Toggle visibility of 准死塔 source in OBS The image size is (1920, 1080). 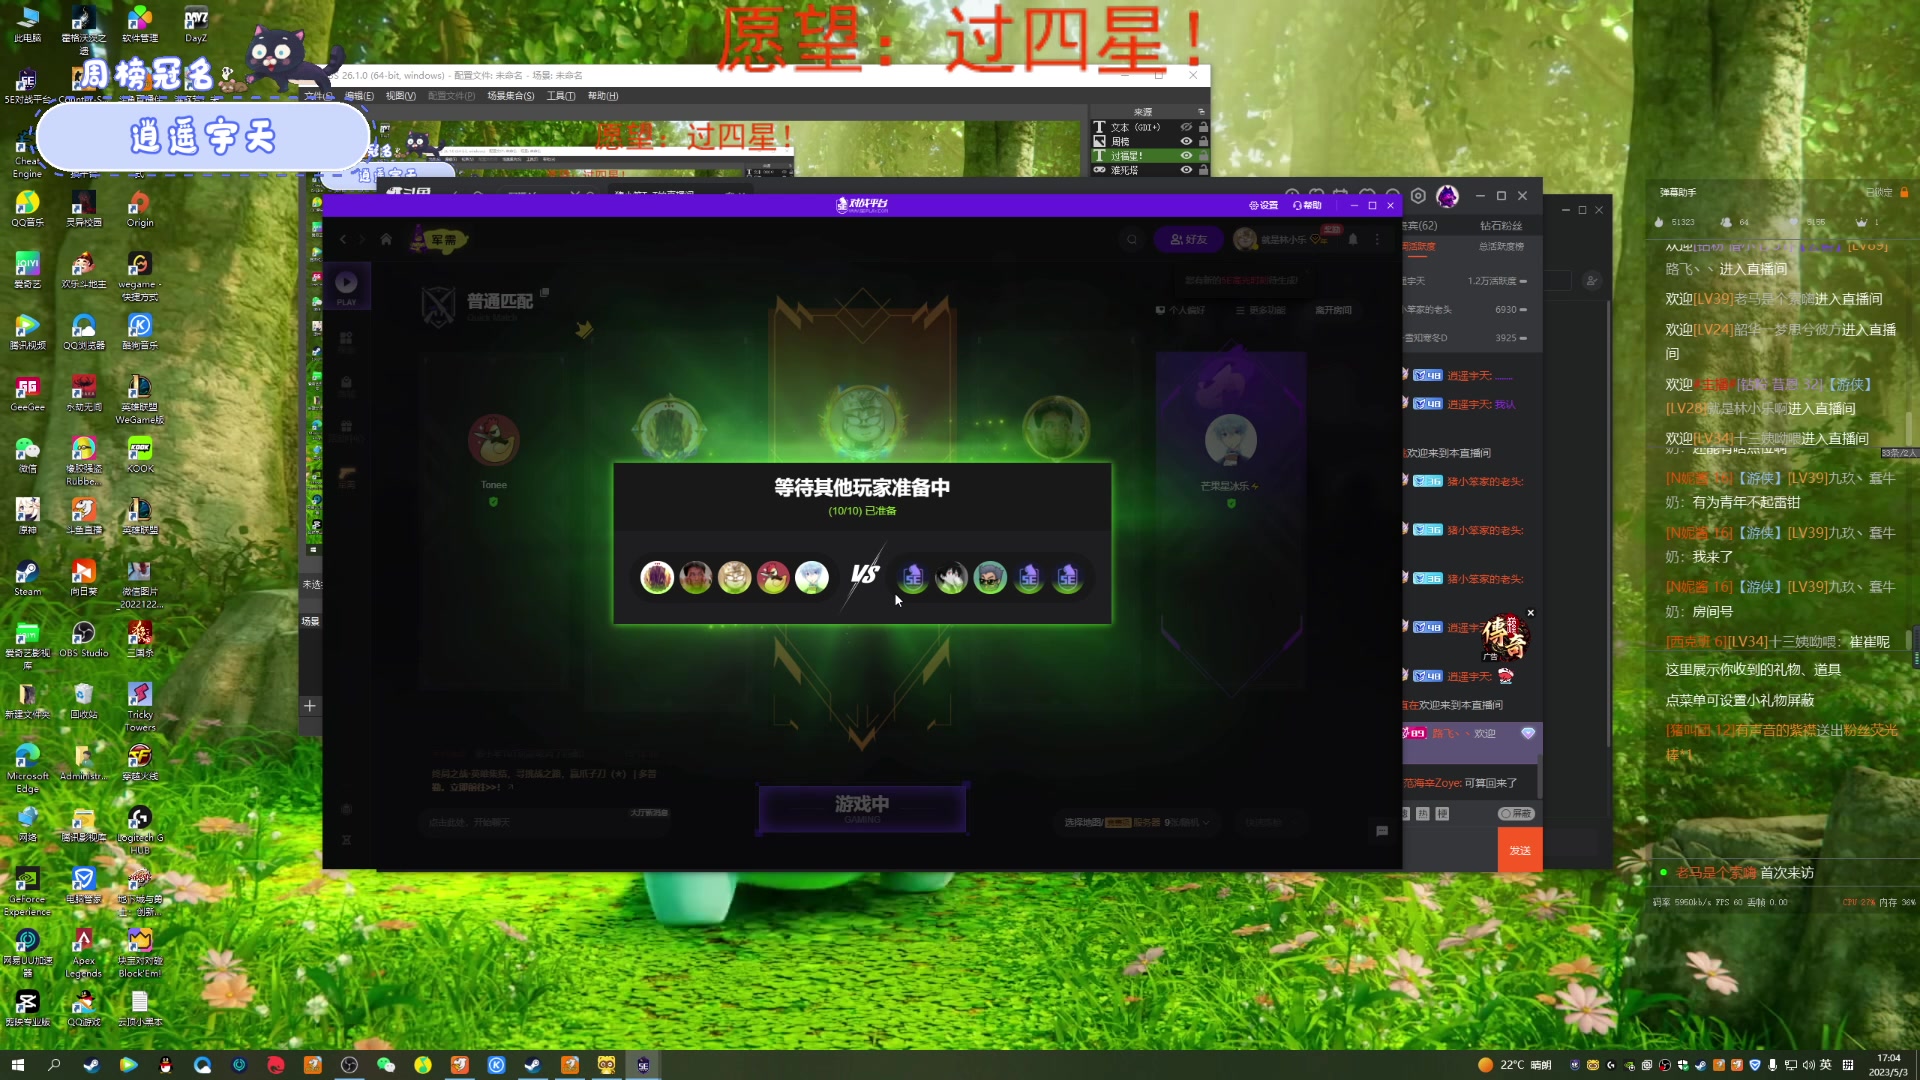pyautogui.click(x=1187, y=169)
